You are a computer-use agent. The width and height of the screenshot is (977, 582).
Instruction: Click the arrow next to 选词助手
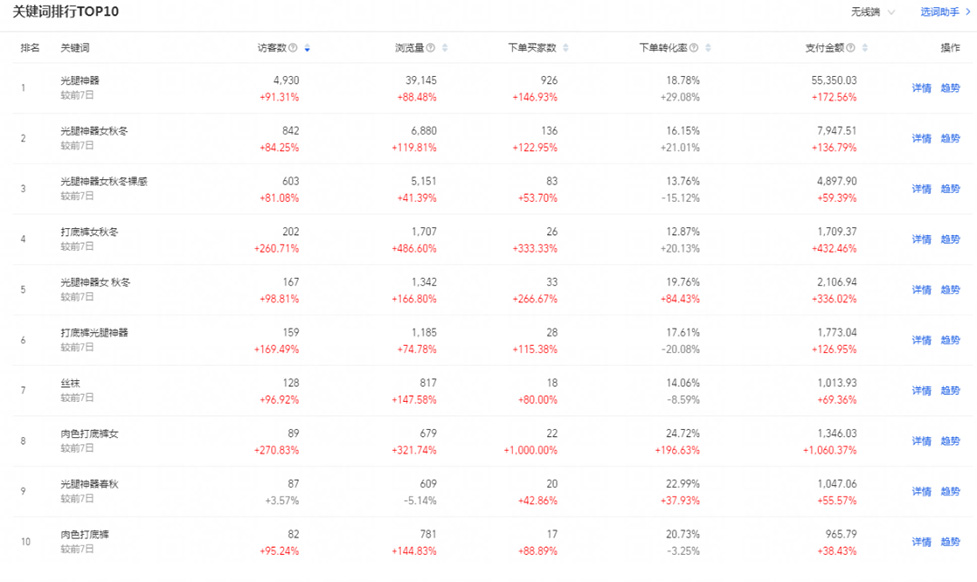[x=967, y=12]
